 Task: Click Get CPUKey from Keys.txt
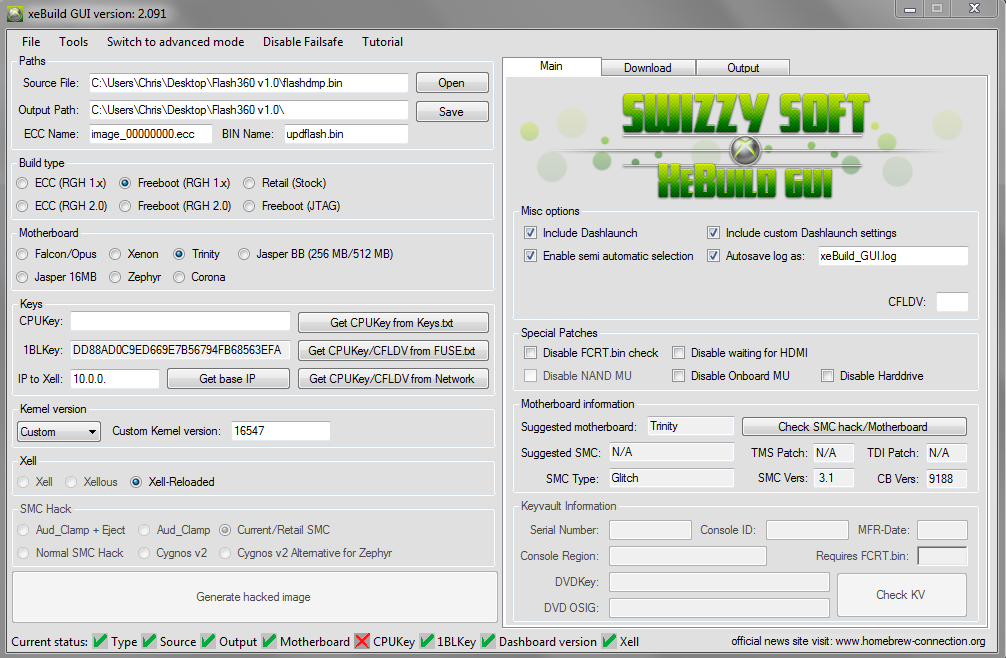[393, 323]
